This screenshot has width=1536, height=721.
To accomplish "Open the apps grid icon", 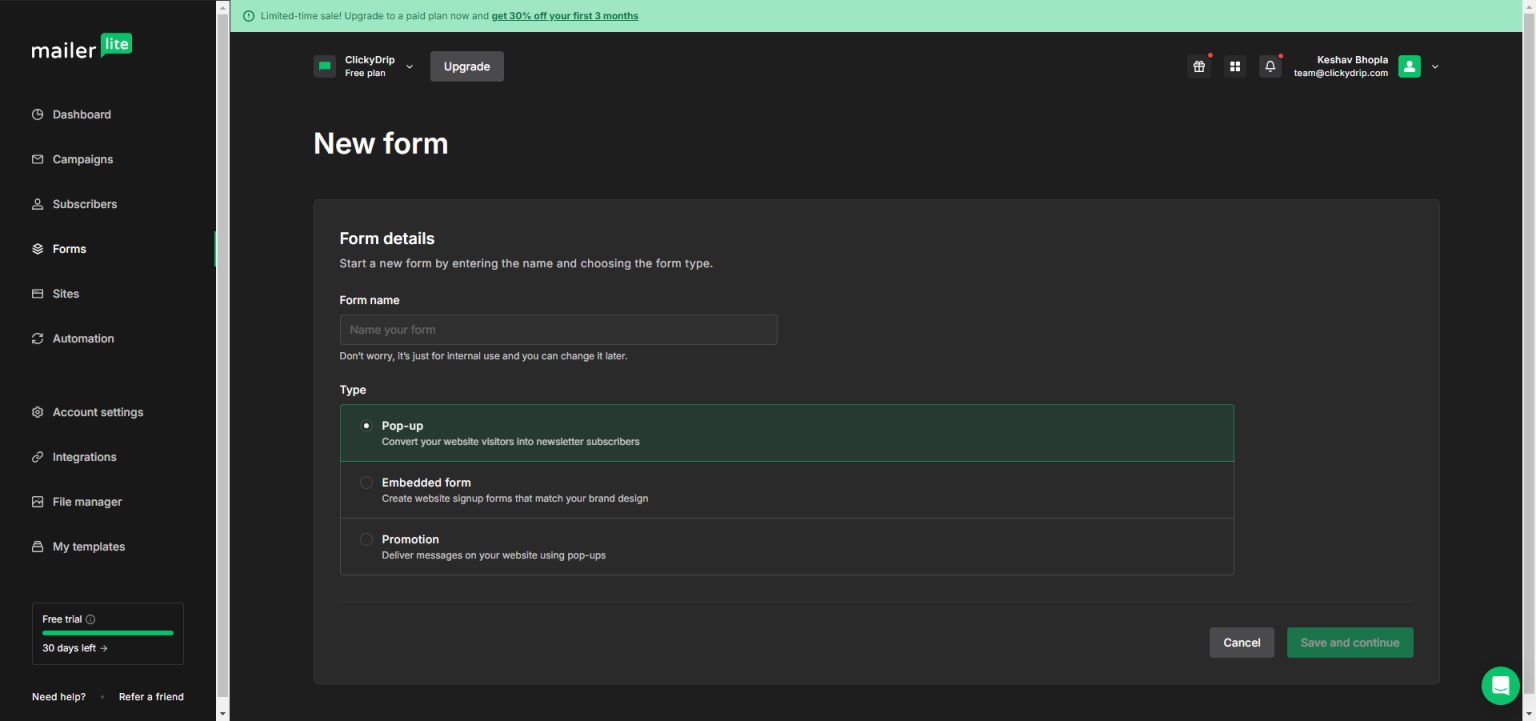I will click(1235, 67).
